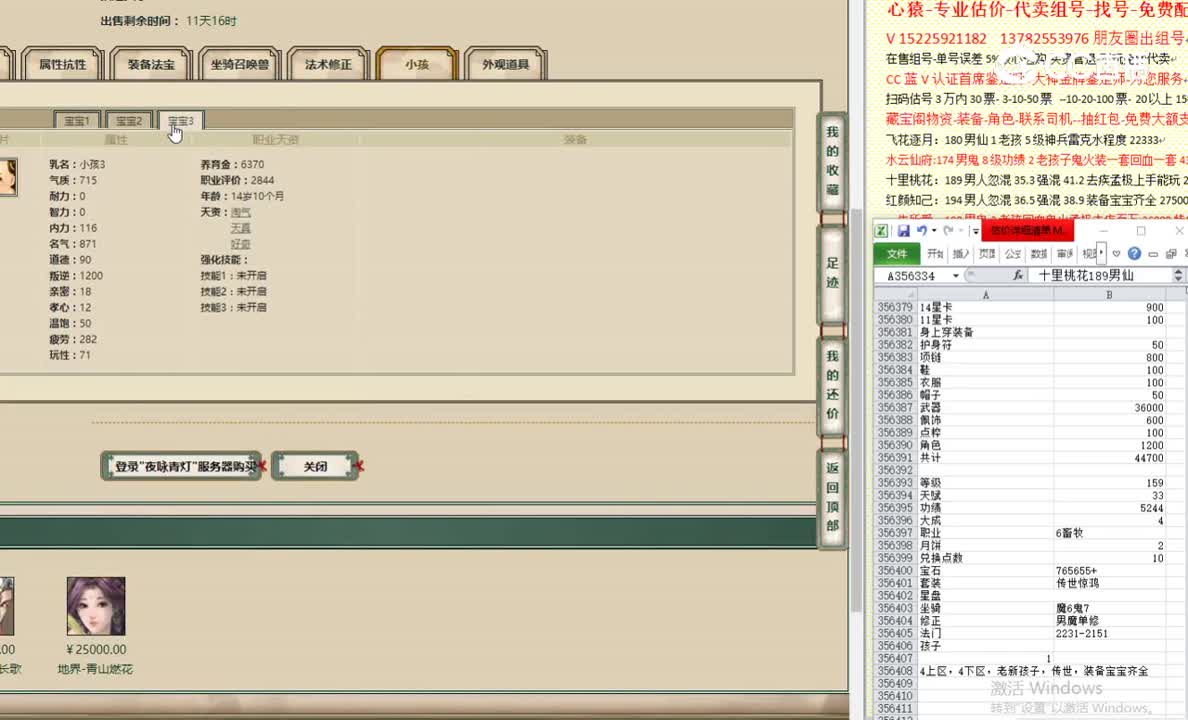Switch to the 宝宝2 tab

pos(128,121)
